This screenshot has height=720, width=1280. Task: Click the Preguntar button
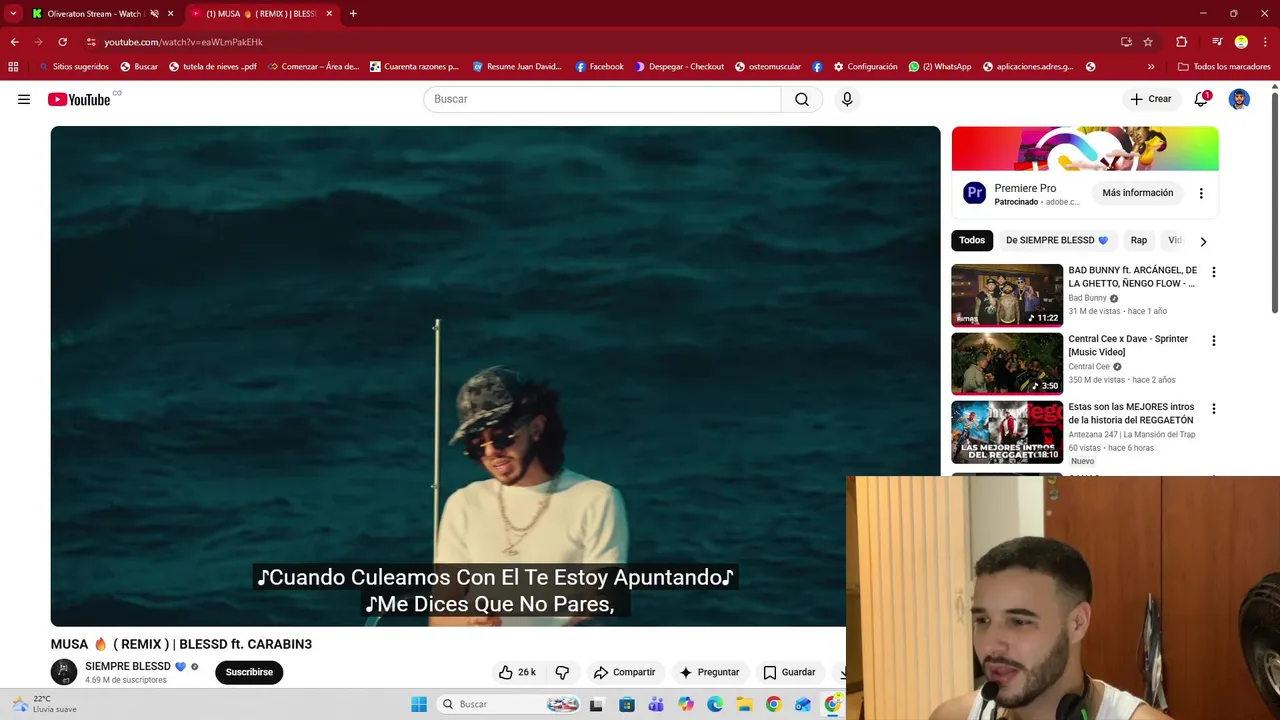point(708,672)
